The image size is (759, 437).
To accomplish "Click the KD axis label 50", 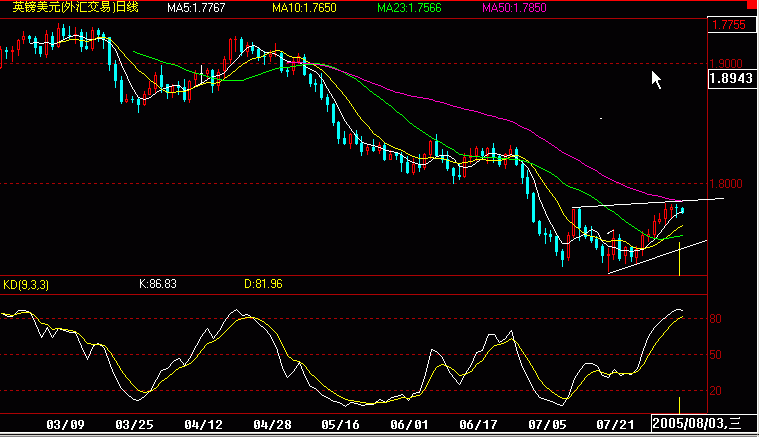I will [715, 355].
